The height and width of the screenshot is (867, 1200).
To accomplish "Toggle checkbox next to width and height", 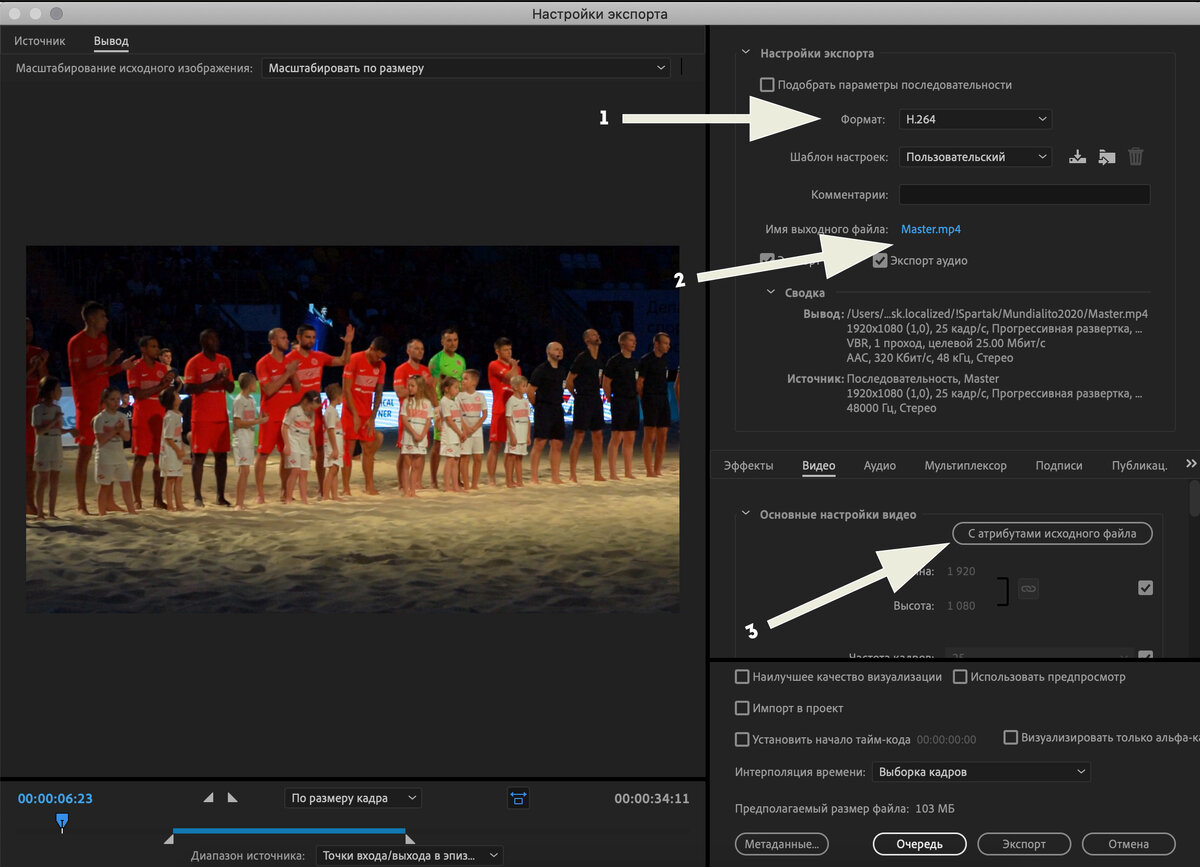I will click(x=1146, y=588).
